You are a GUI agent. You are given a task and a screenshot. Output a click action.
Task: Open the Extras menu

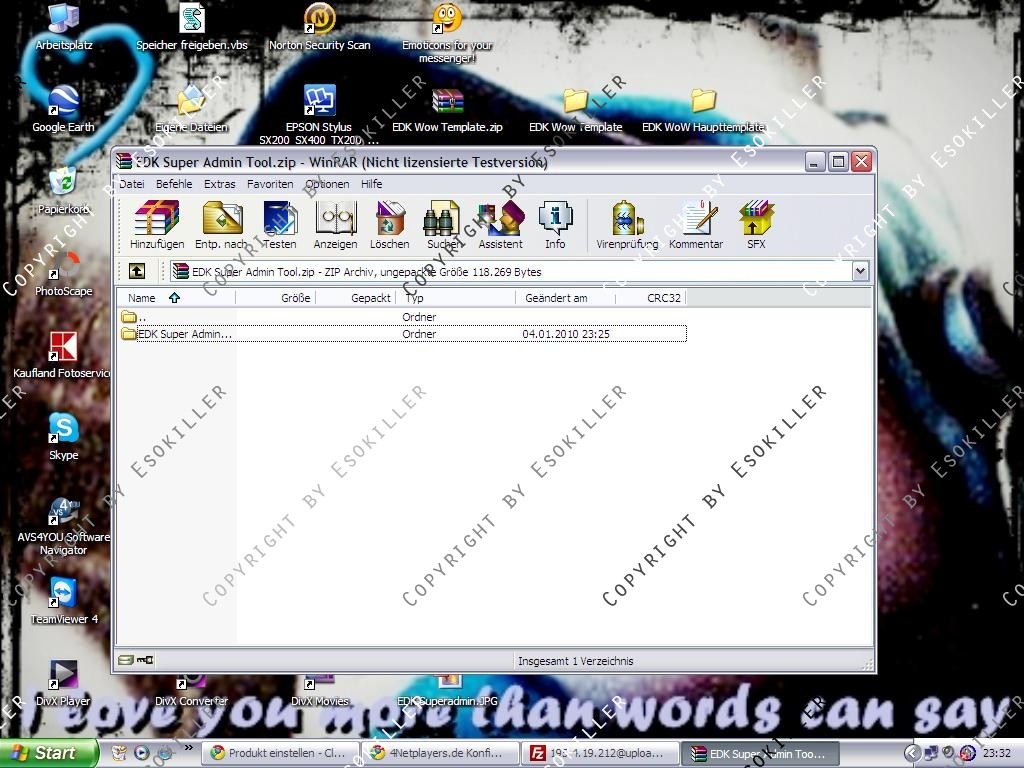tap(219, 184)
